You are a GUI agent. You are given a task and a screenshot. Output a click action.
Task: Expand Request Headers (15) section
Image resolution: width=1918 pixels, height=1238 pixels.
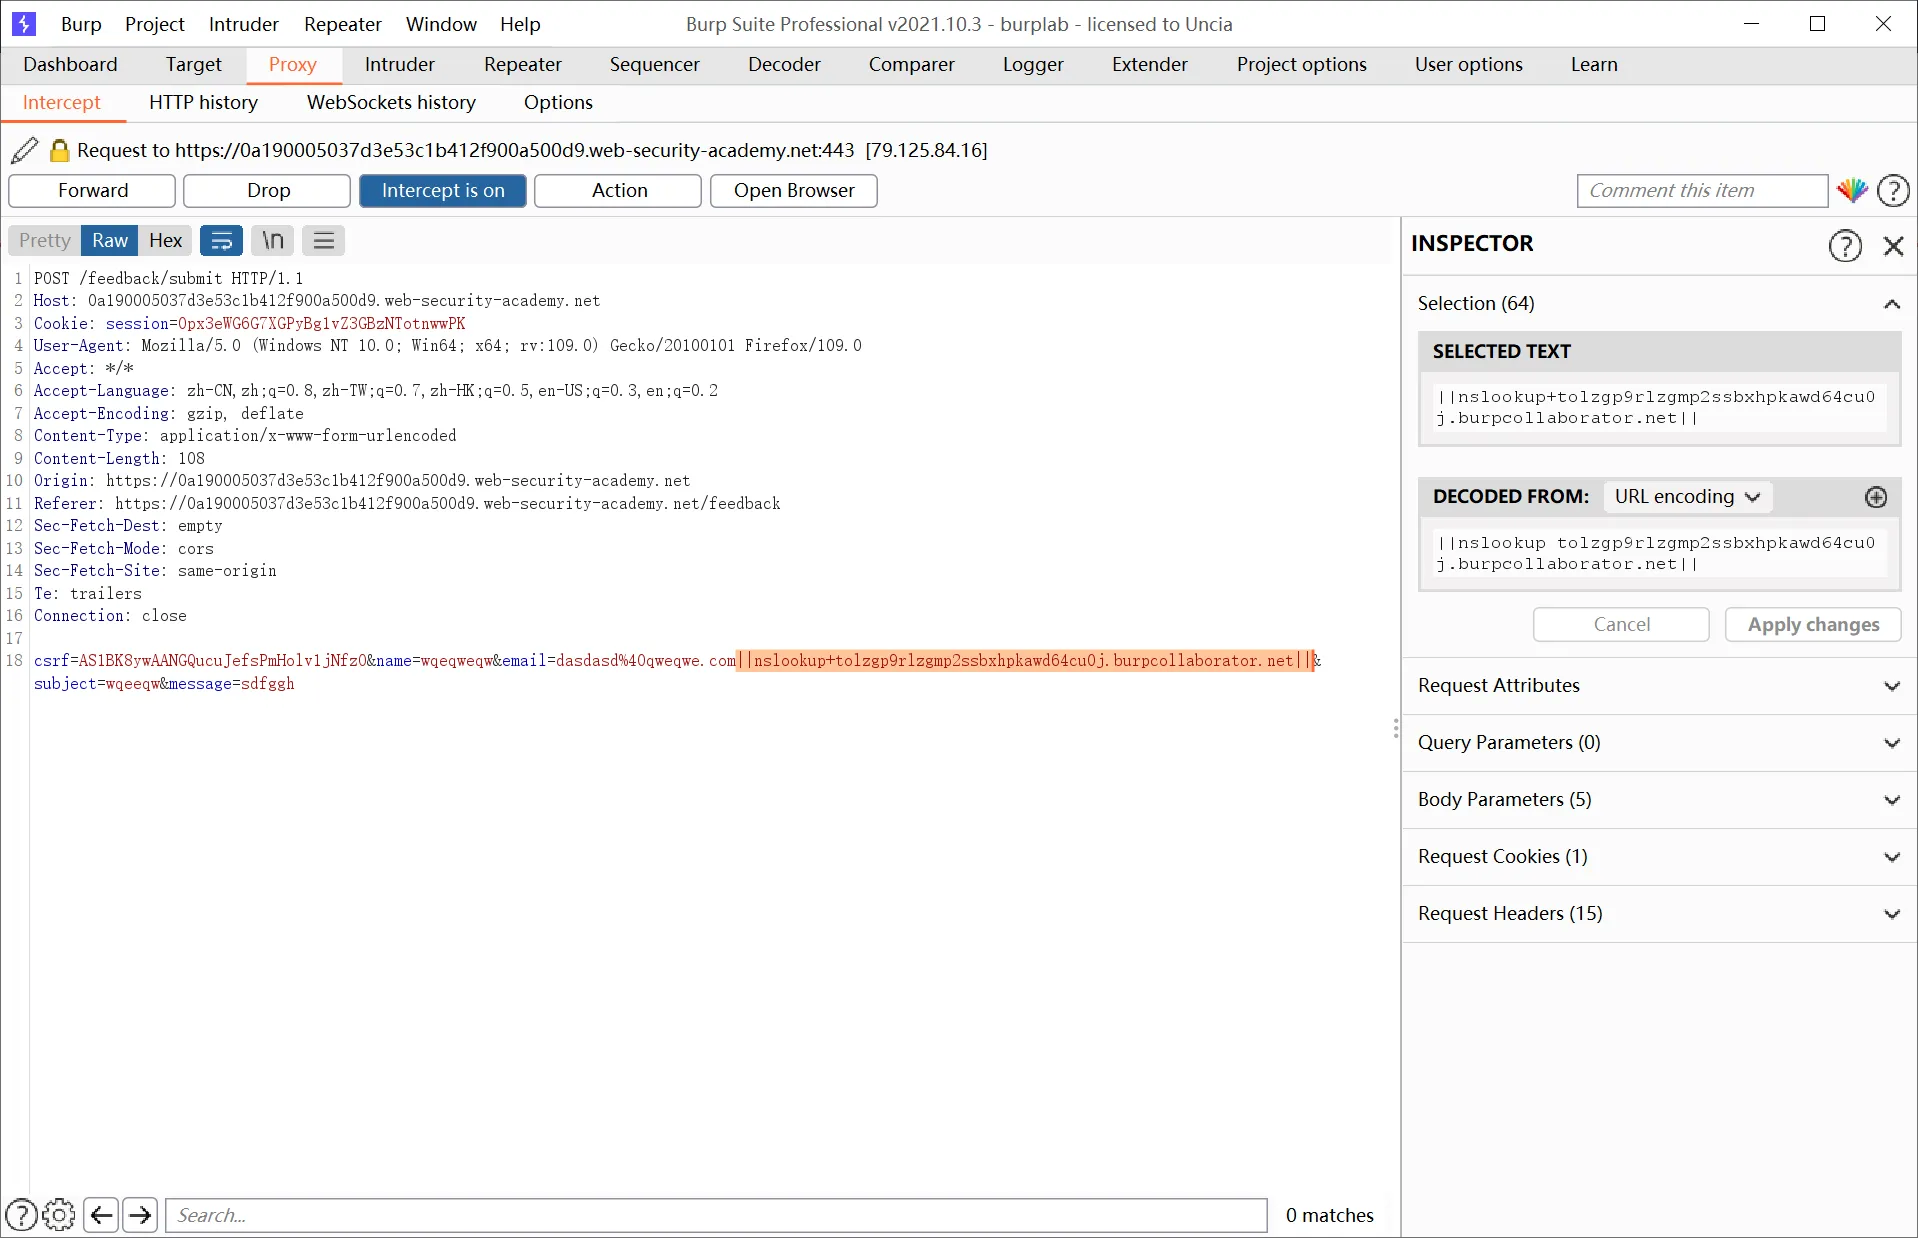coord(1659,913)
